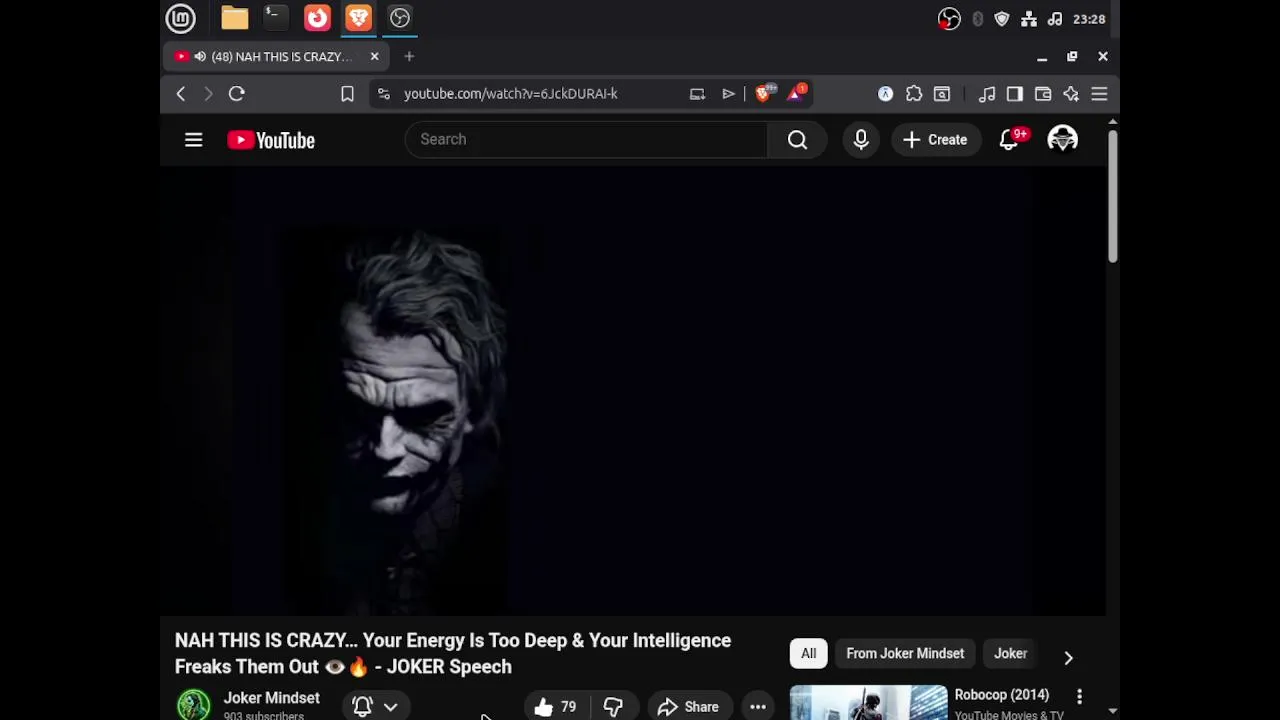The width and height of the screenshot is (1280, 720).
Task: Open Brave Rewards triangle icon
Action: tap(797, 94)
